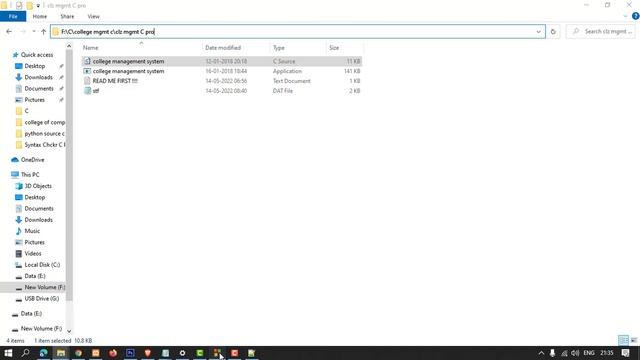Select college management system C Source file
640x360 pixels.
(x=222, y=61)
